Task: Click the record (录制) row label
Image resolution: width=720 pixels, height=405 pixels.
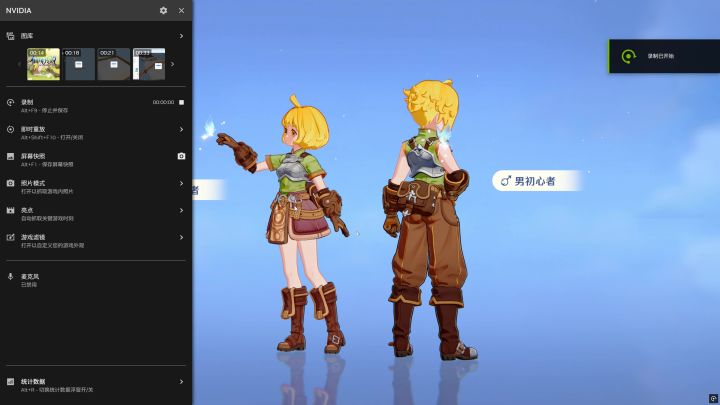Action: [x=27, y=102]
